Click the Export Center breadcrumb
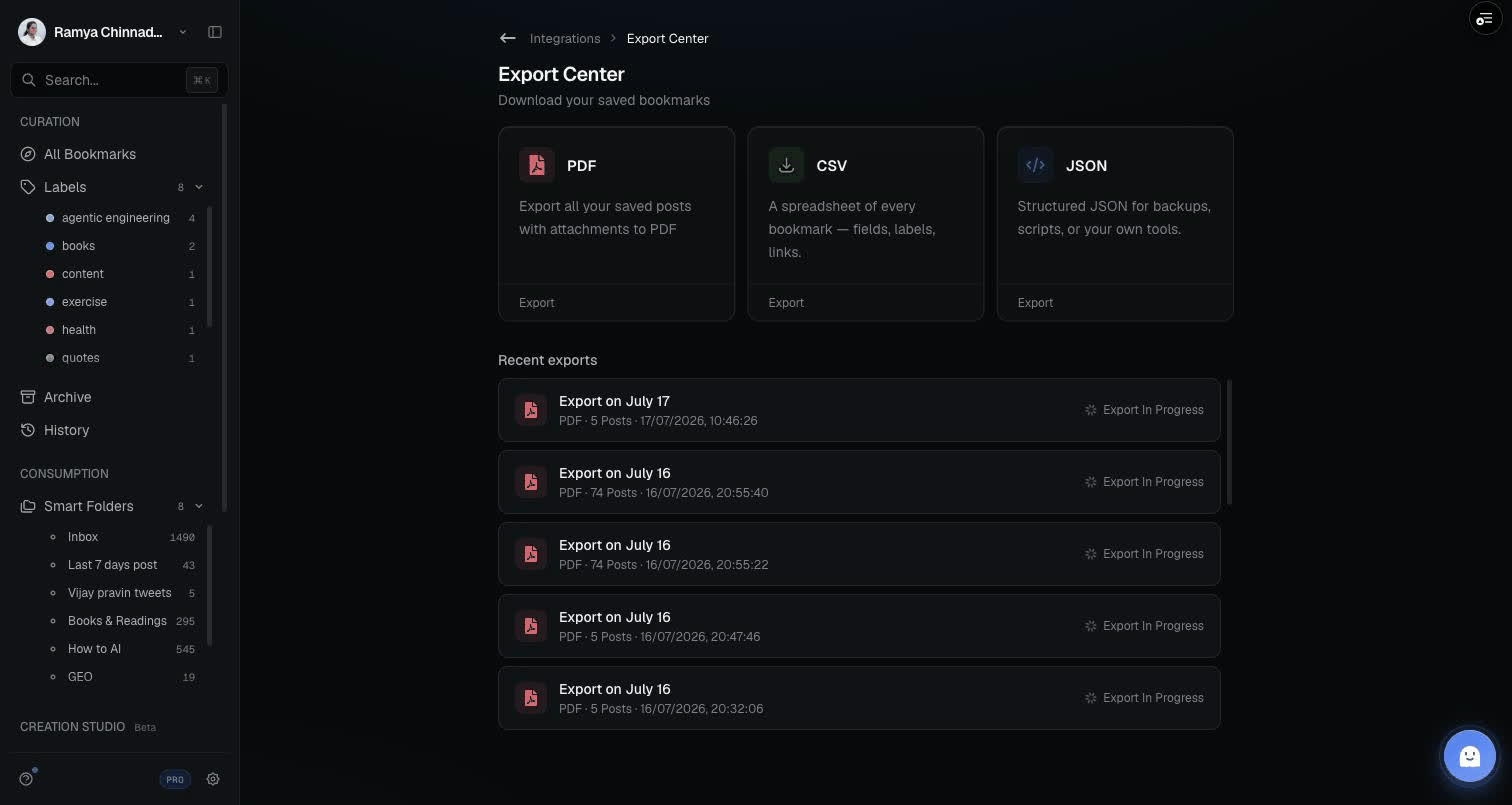The height and width of the screenshot is (805, 1512). (x=668, y=38)
